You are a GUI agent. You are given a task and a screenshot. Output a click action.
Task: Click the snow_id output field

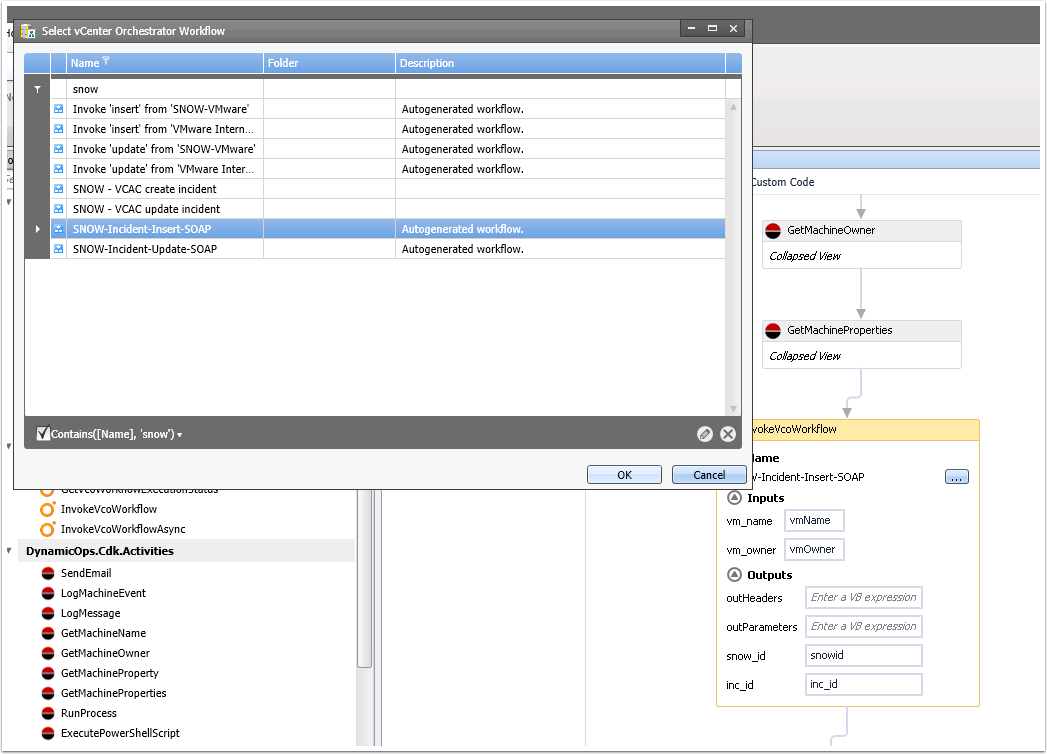point(864,655)
